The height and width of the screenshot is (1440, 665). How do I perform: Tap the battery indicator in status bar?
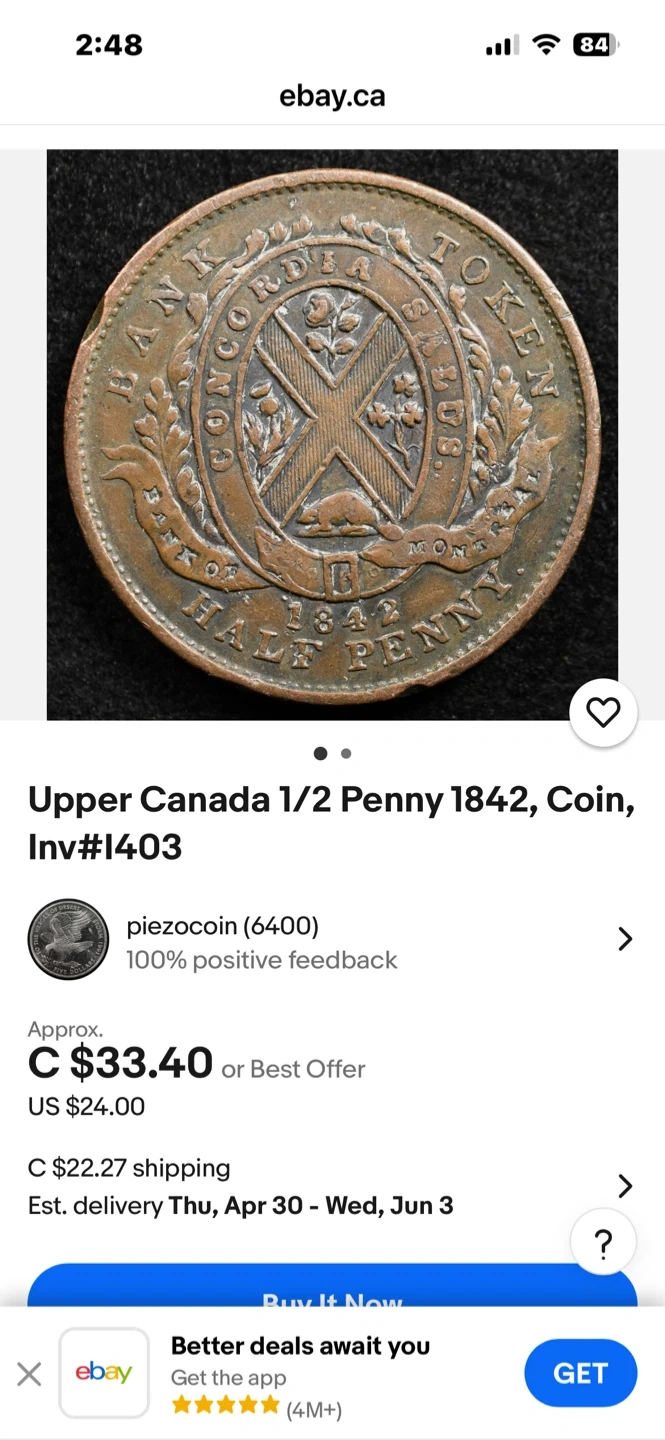(x=596, y=45)
